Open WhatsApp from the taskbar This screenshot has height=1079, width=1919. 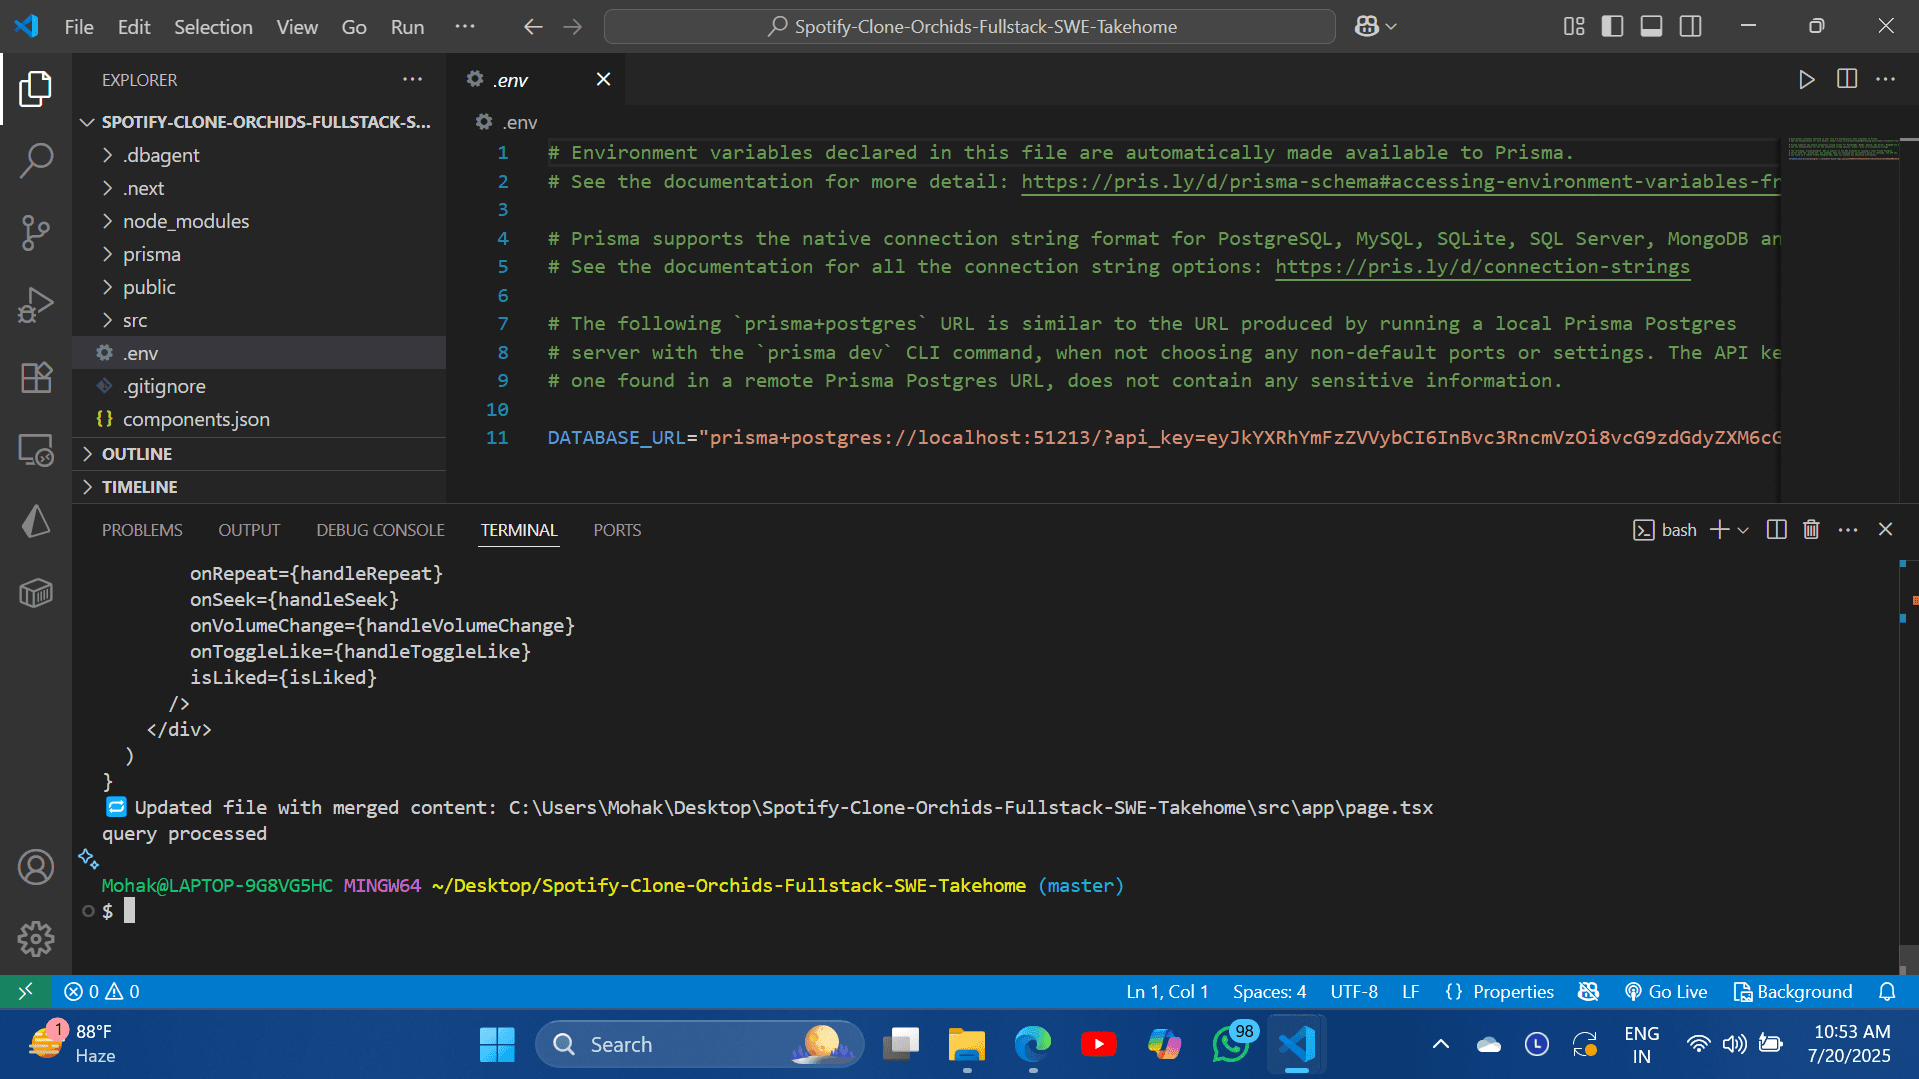point(1231,1044)
